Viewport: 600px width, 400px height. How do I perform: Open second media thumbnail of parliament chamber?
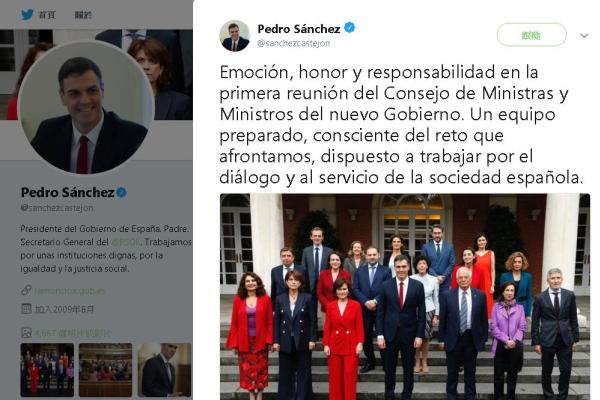106,370
